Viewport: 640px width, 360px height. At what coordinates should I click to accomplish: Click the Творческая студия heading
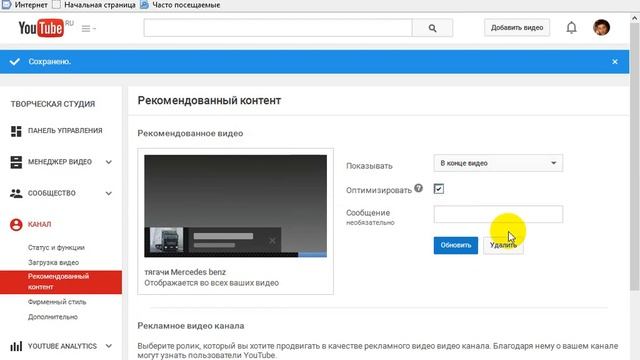(x=53, y=104)
